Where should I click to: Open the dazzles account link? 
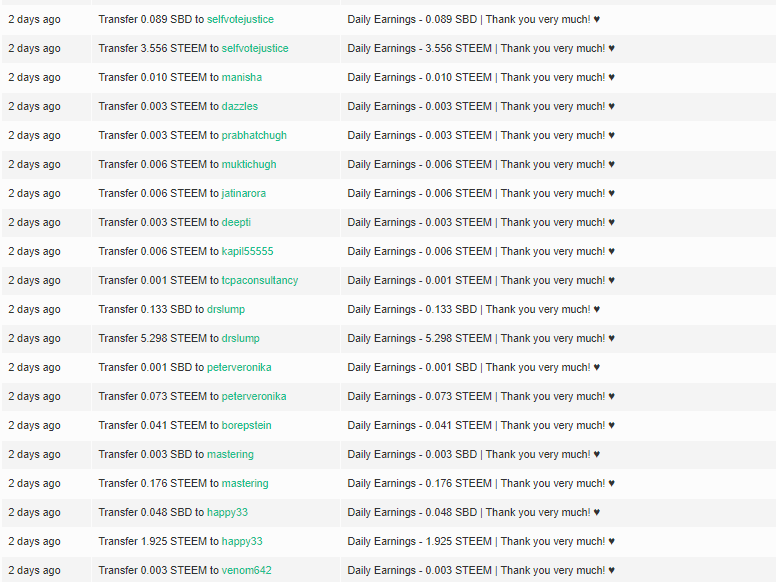(240, 106)
